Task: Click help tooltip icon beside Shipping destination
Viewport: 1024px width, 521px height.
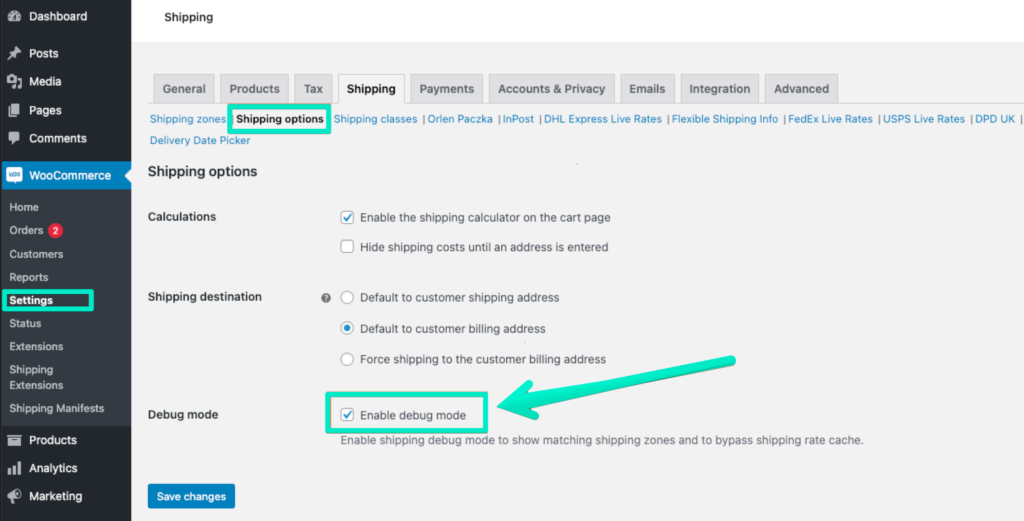Action: coord(325,298)
